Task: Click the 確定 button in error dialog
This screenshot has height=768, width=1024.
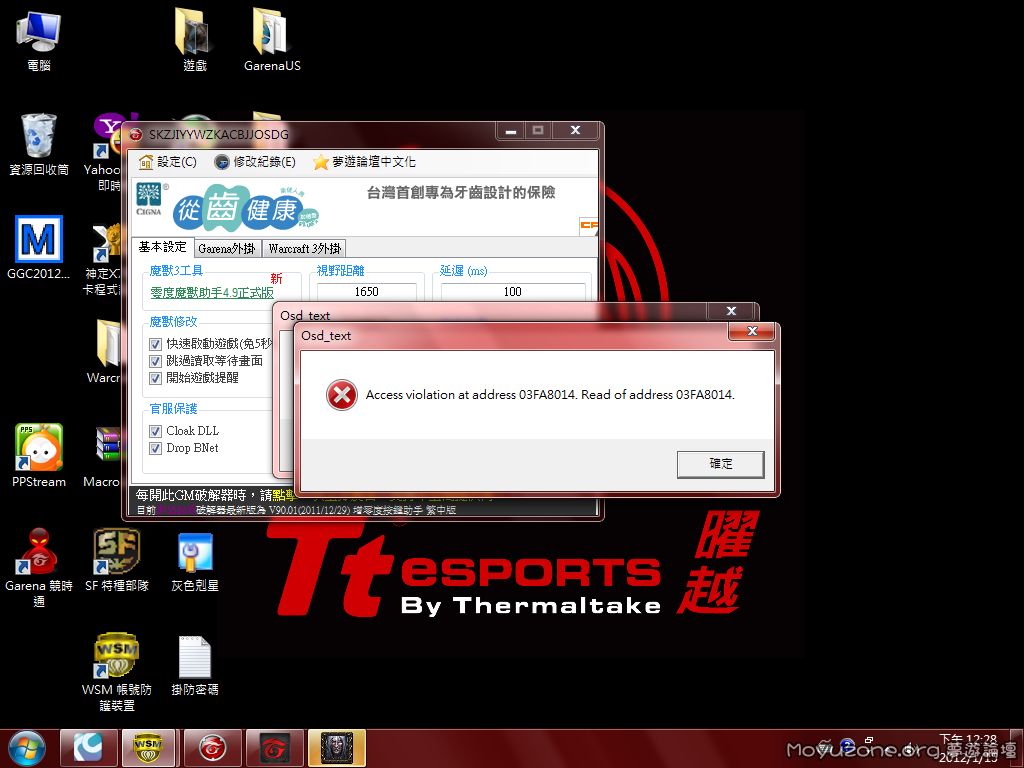Action: [720, 464]
